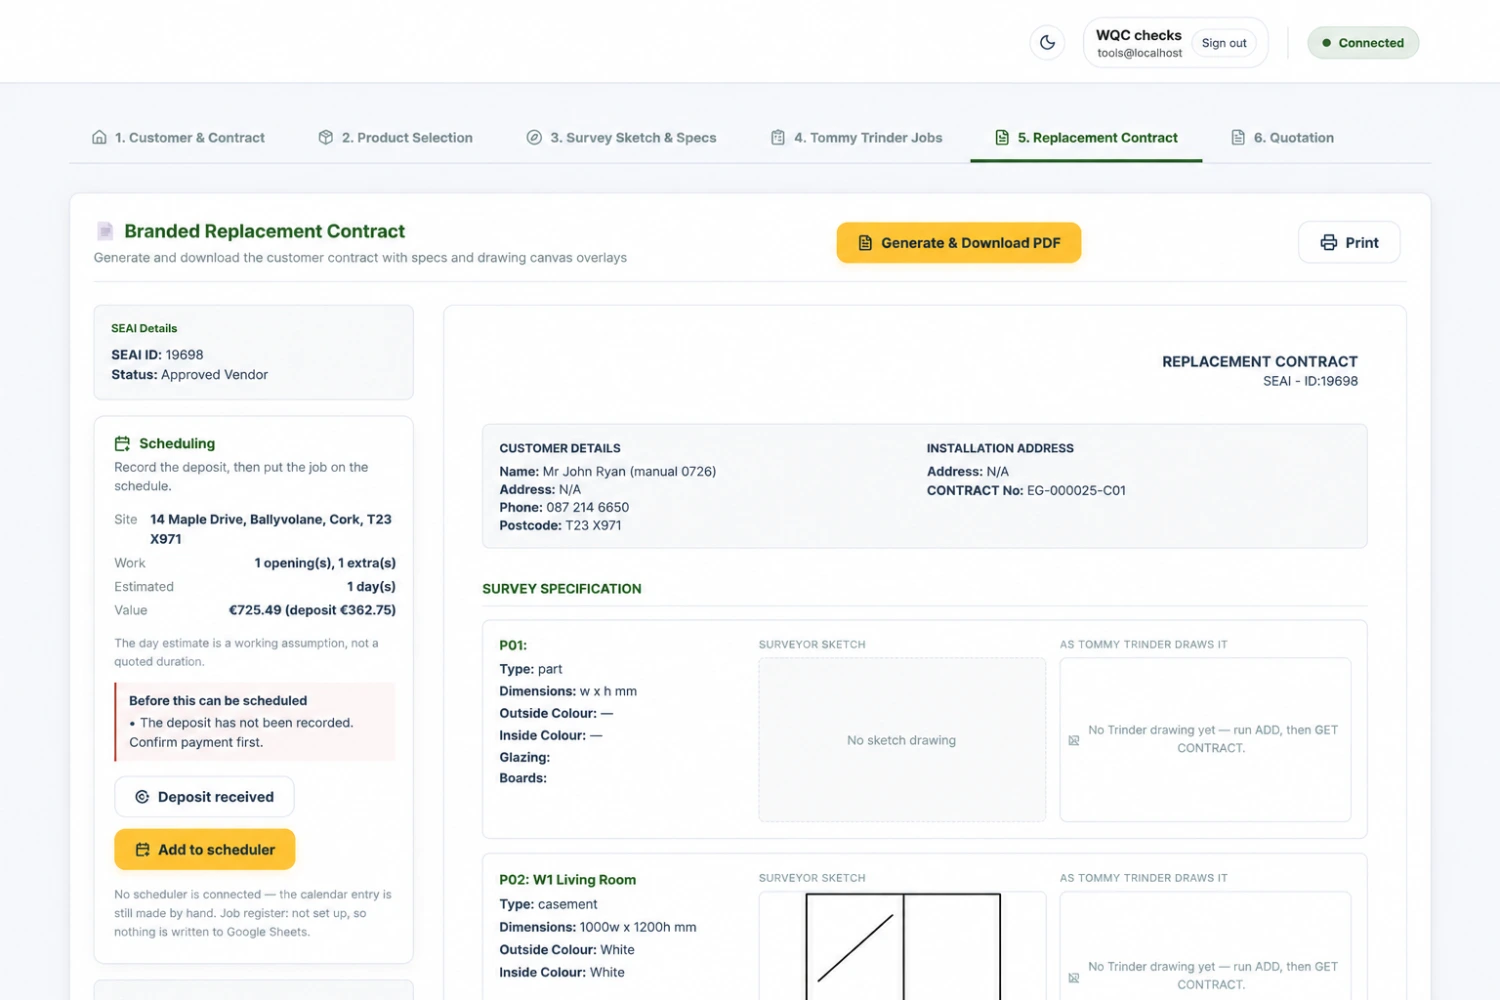The image size is (1500, 1000).
Task: Click the box icon on Product Selection tab
Action: [x=326, y=138]
